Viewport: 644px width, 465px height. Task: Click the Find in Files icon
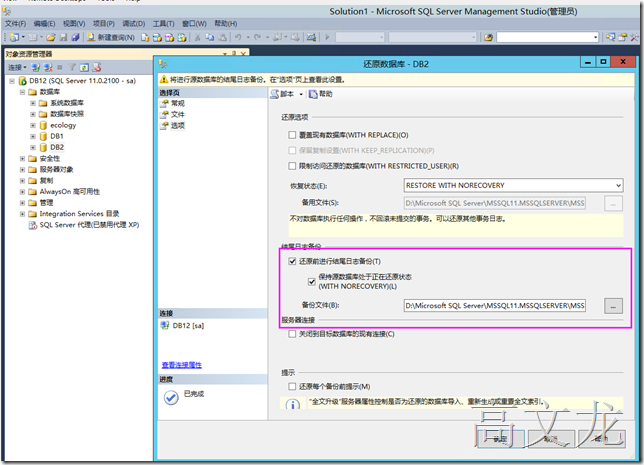click(x=488, y=37)
